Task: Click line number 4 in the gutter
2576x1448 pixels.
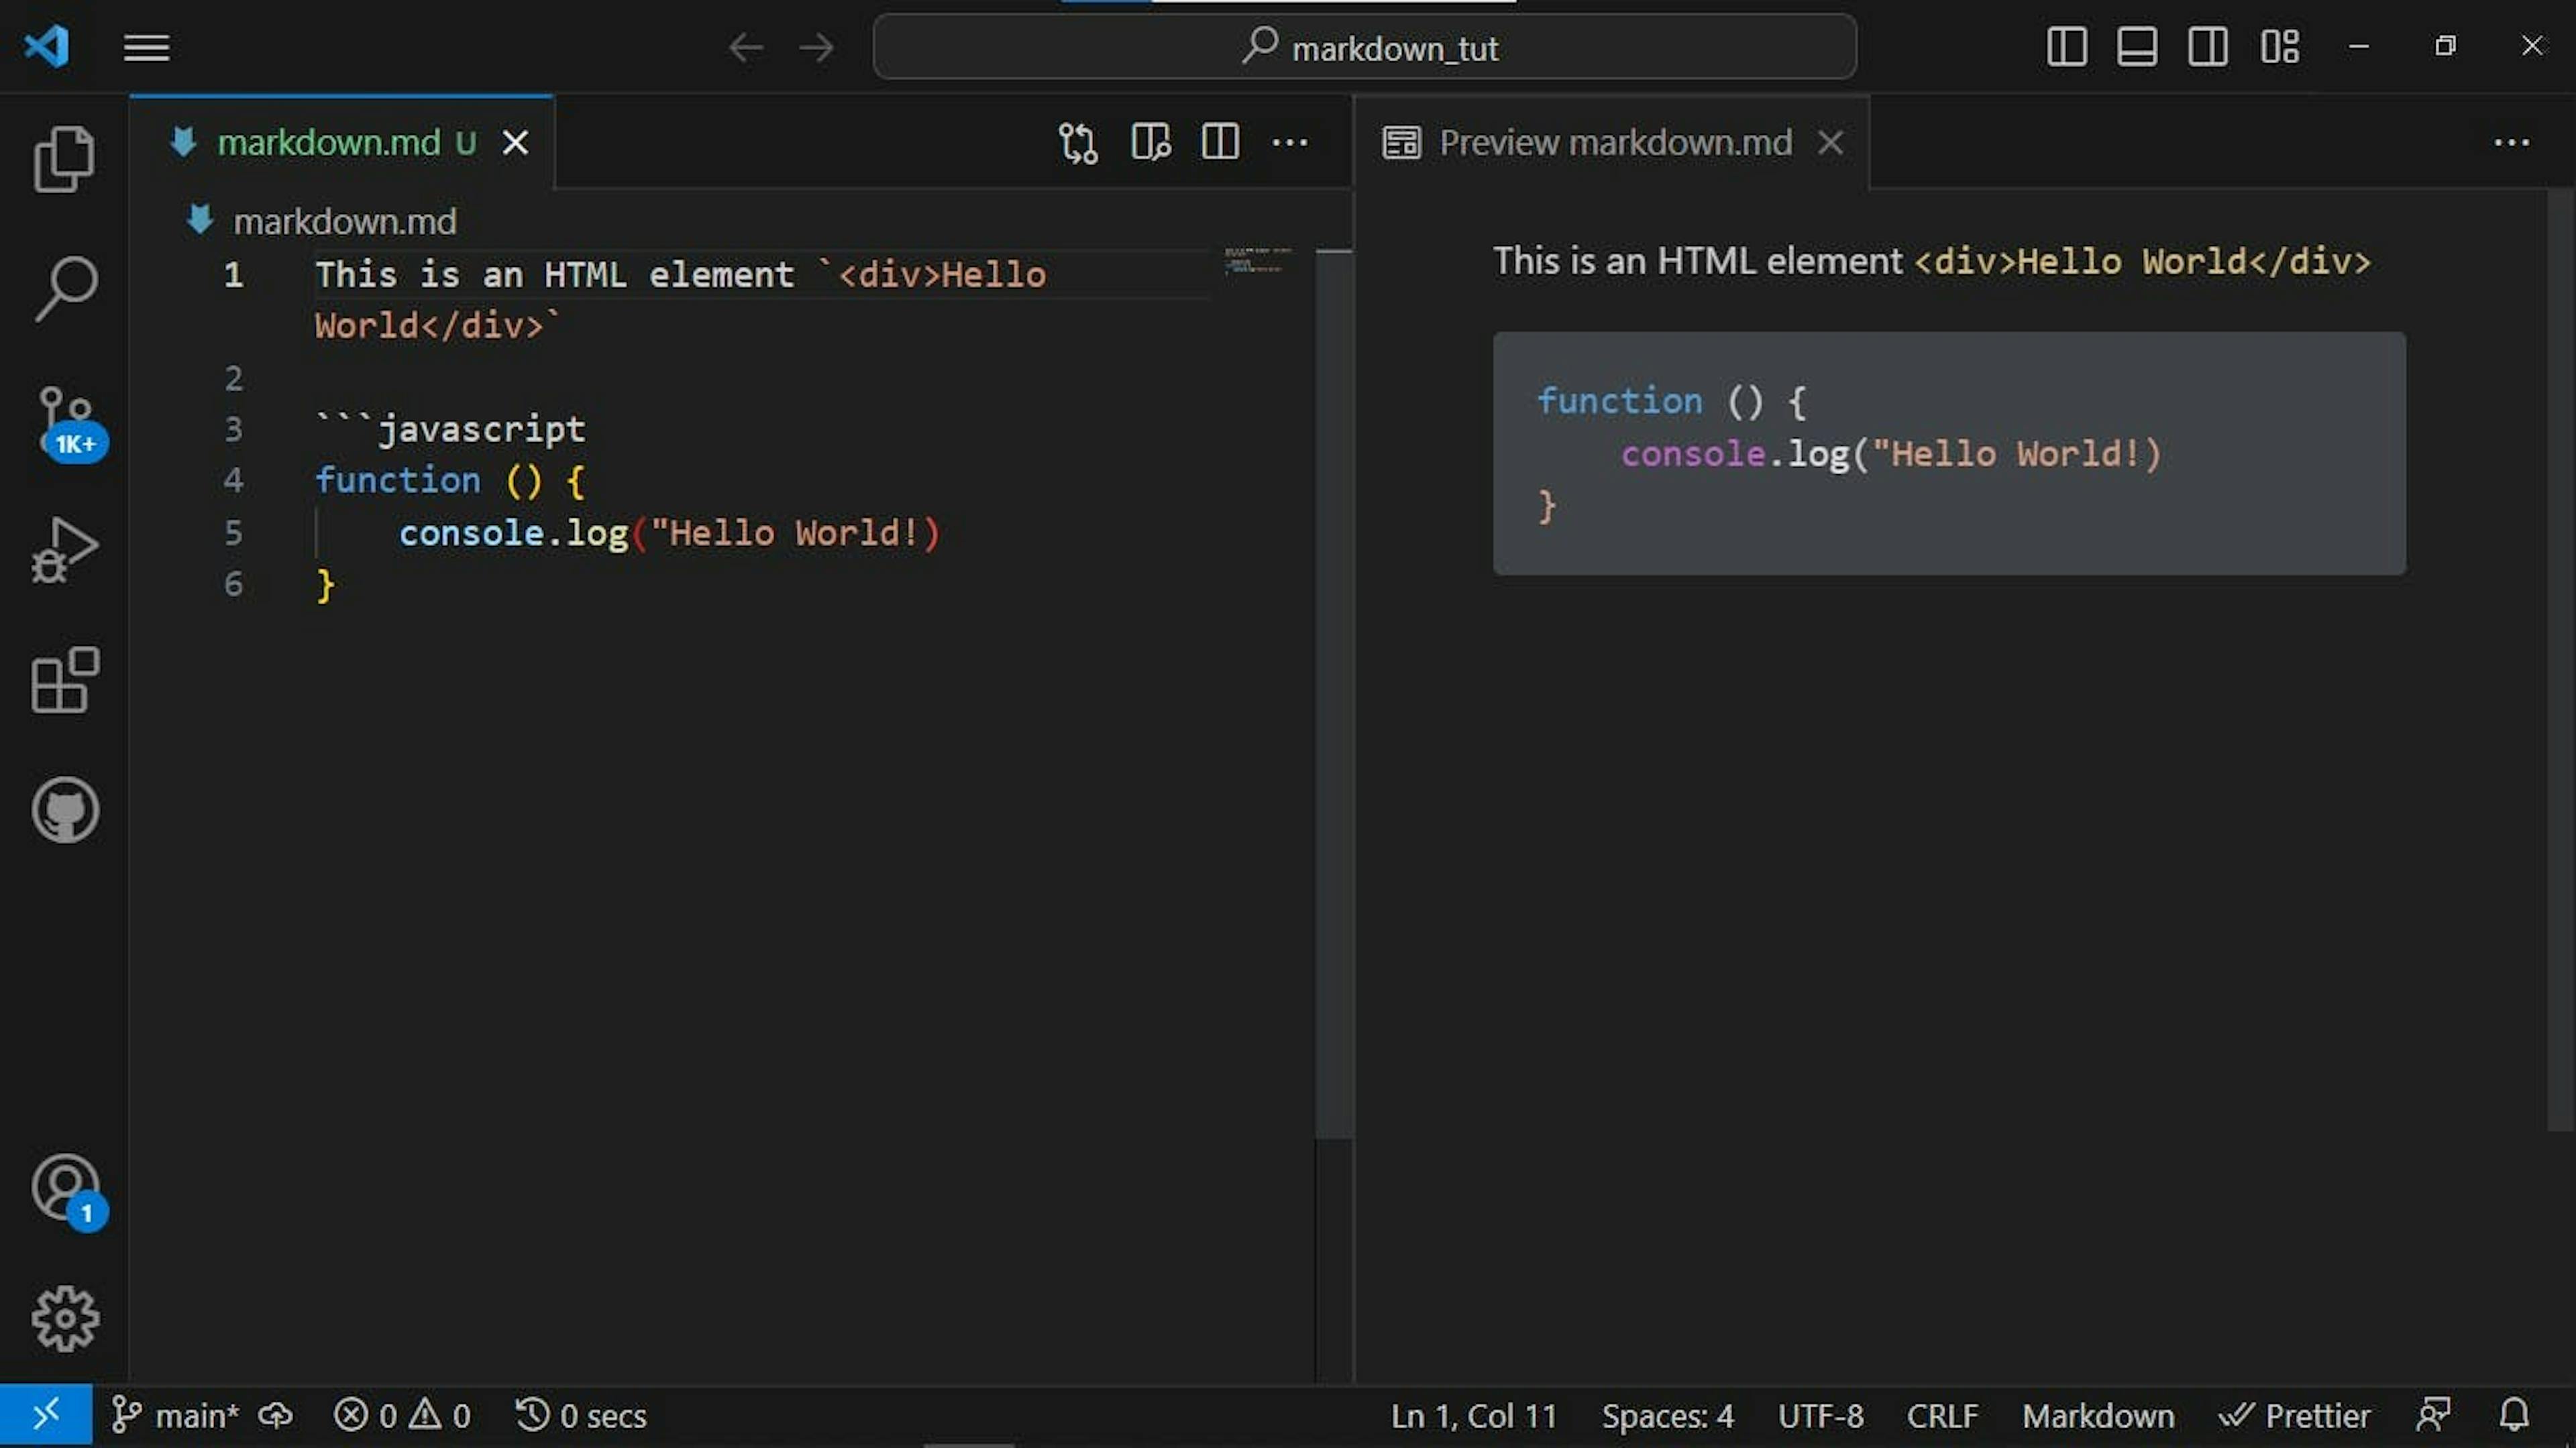Action: [x=233, y=480]
